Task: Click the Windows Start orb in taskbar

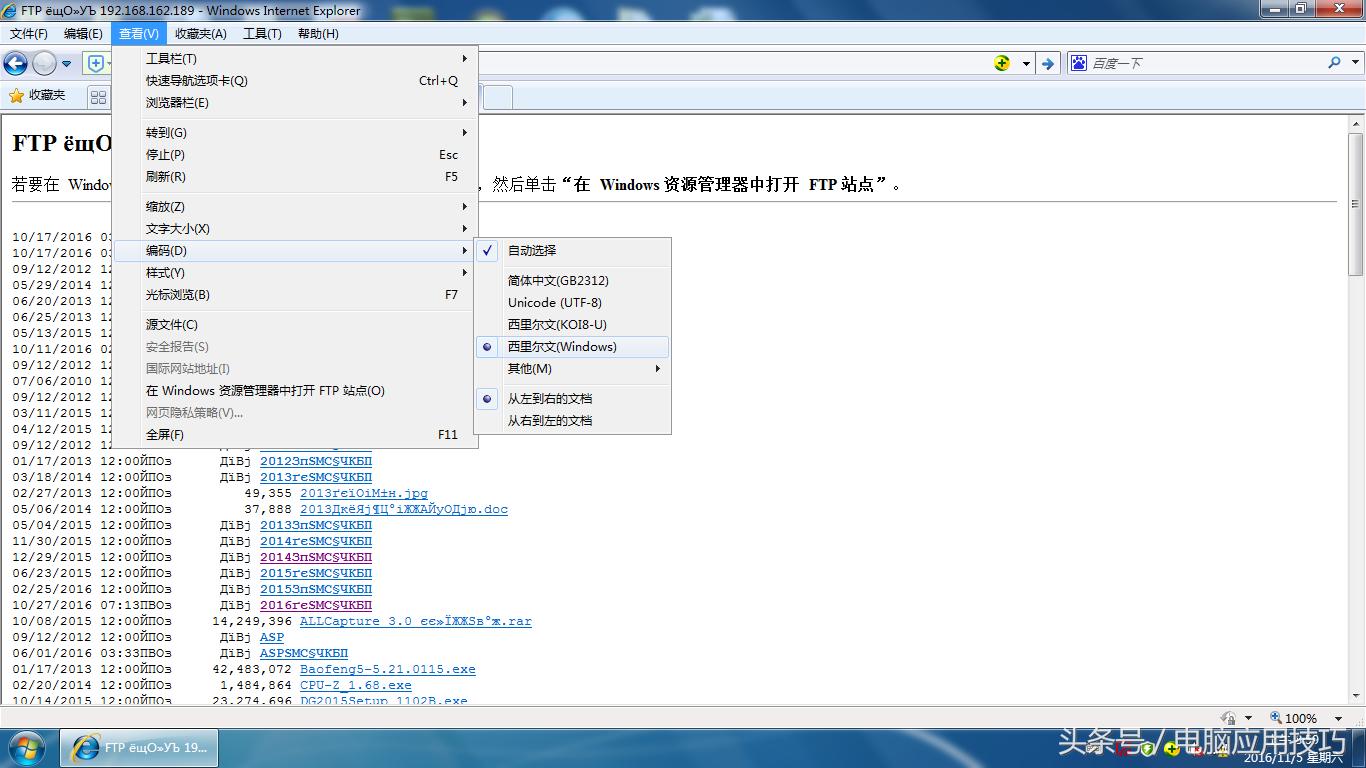Action: pyautogui.click(x=25, y=747)
